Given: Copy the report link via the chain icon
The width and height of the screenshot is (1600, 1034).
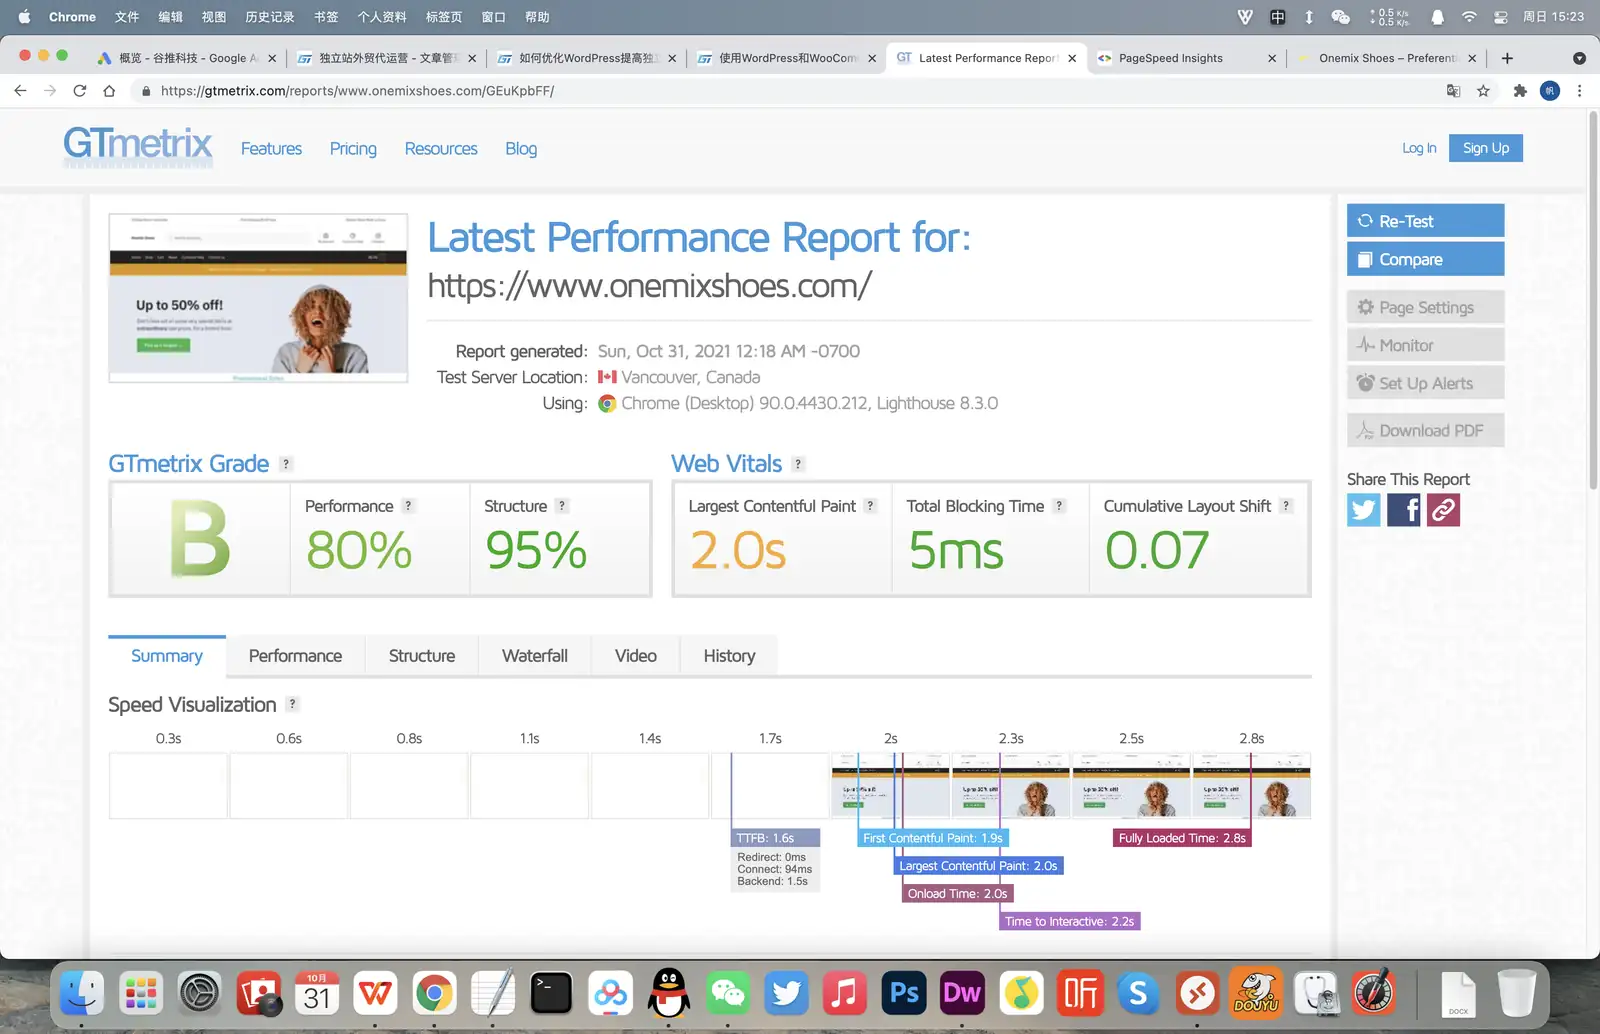Looking at the screenshot, I should pyautogui.click(x=1443, y=510).
